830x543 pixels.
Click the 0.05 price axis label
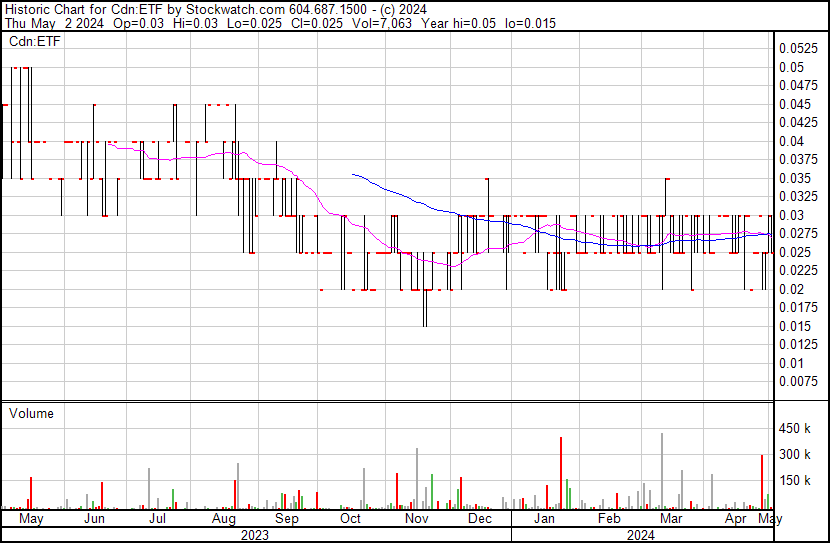[791, 67]
